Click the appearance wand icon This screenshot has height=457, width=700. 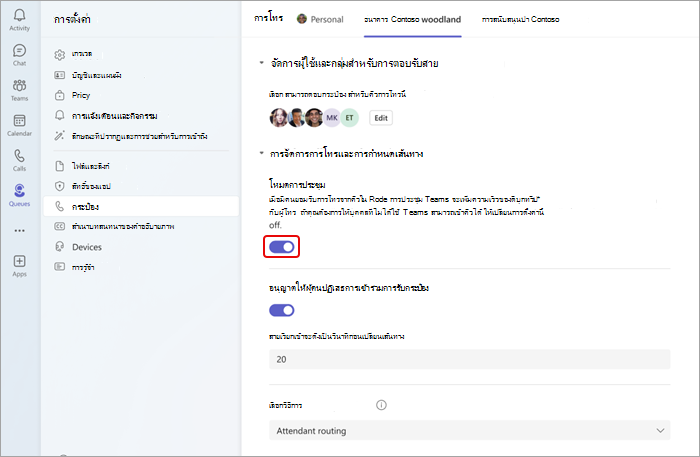tap(59, 136)
